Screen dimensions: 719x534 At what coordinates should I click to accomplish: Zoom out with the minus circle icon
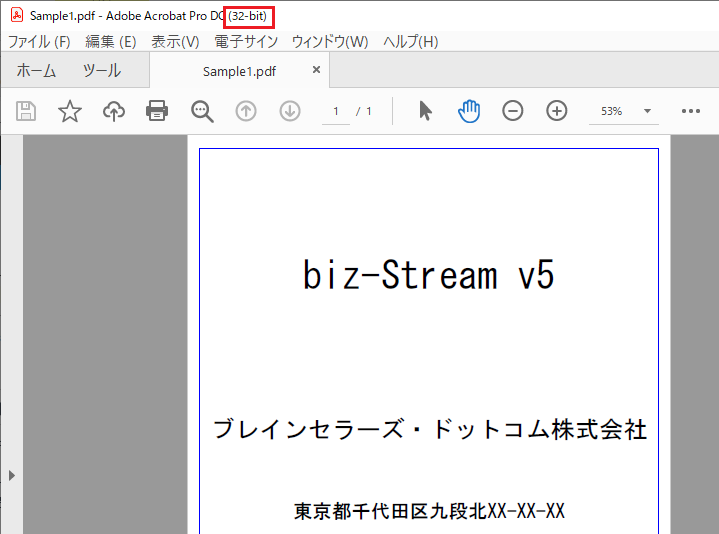tap(513, 111)
